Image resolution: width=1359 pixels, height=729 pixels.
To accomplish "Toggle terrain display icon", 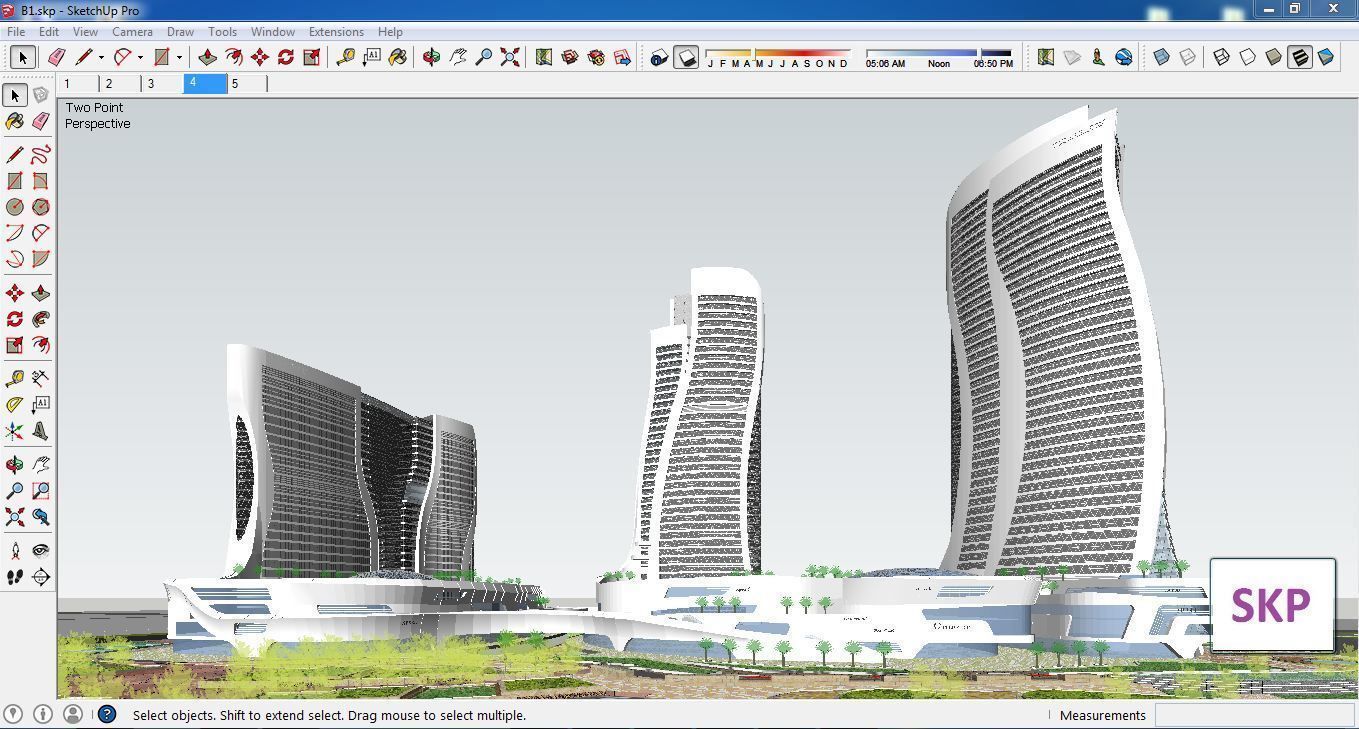I will [1072, 58].
